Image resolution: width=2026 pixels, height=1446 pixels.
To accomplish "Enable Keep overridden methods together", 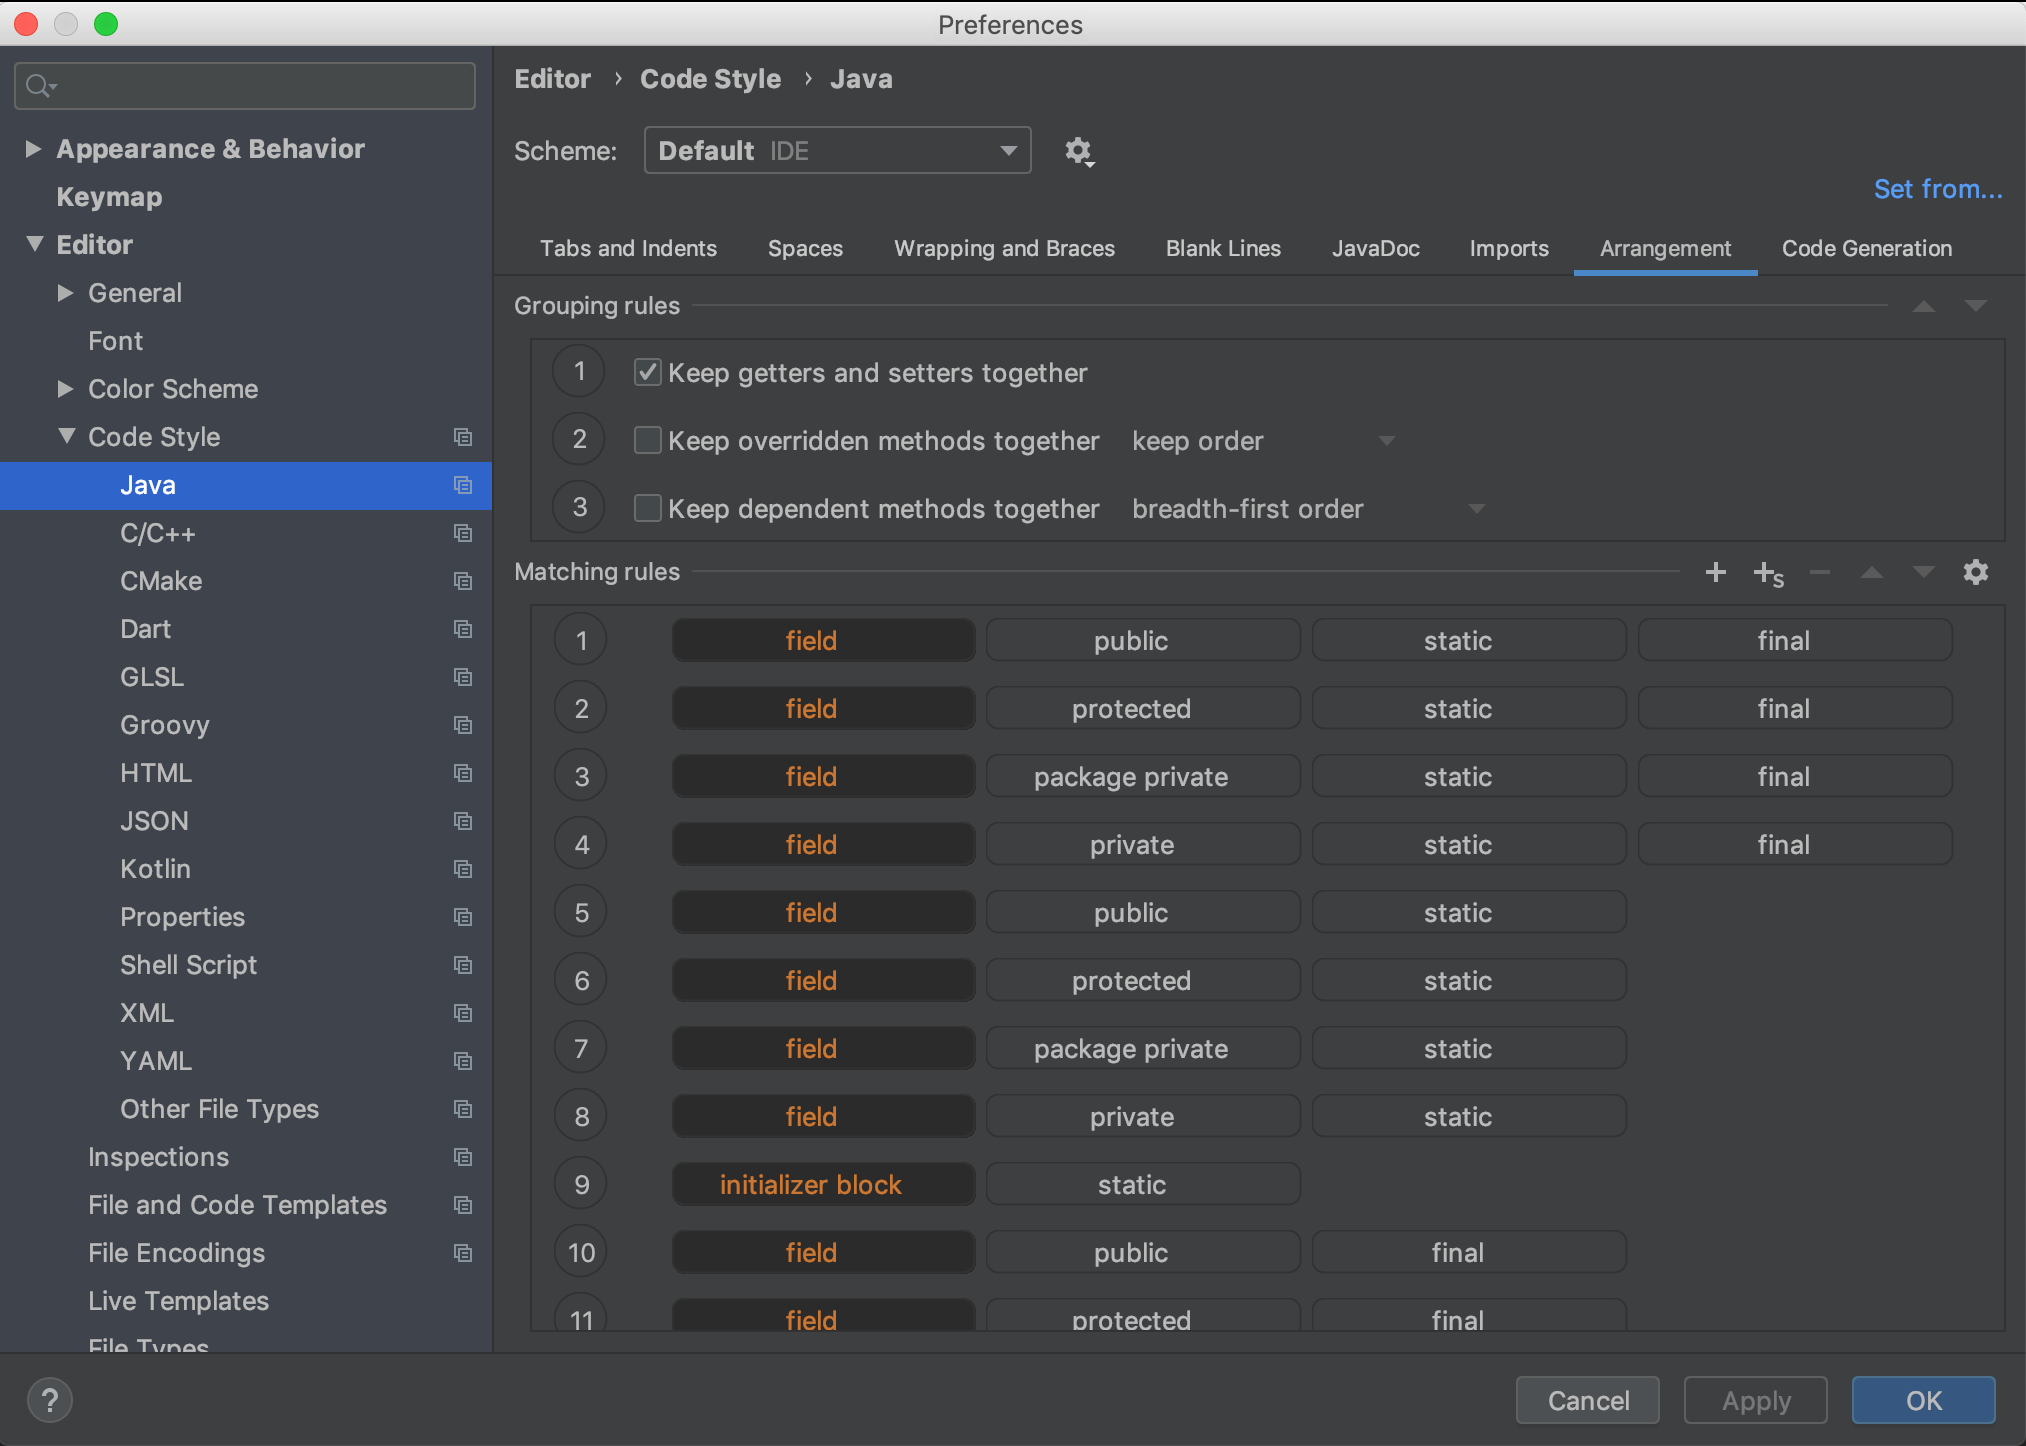I will pos(647,439).
